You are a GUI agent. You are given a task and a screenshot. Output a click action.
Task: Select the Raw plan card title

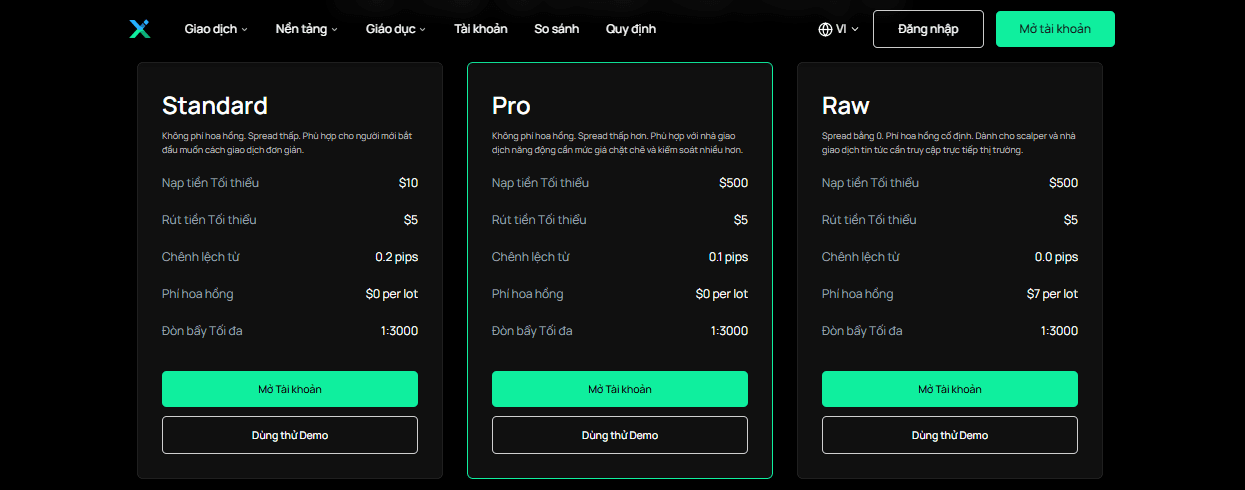[846, 106]
